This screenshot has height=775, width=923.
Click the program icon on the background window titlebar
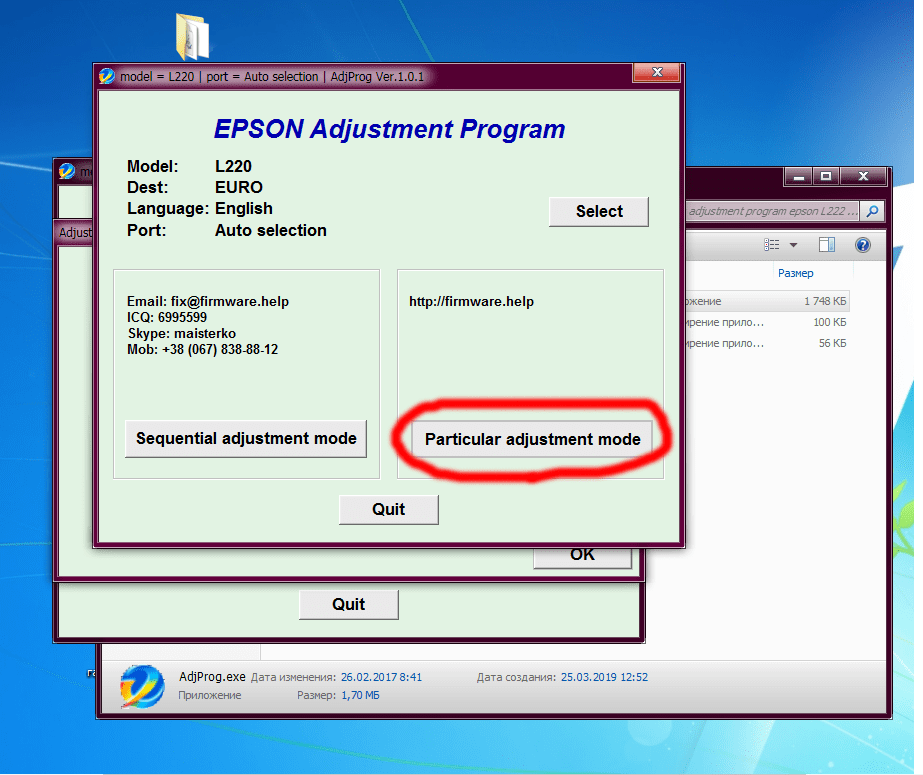coord(67,171)
